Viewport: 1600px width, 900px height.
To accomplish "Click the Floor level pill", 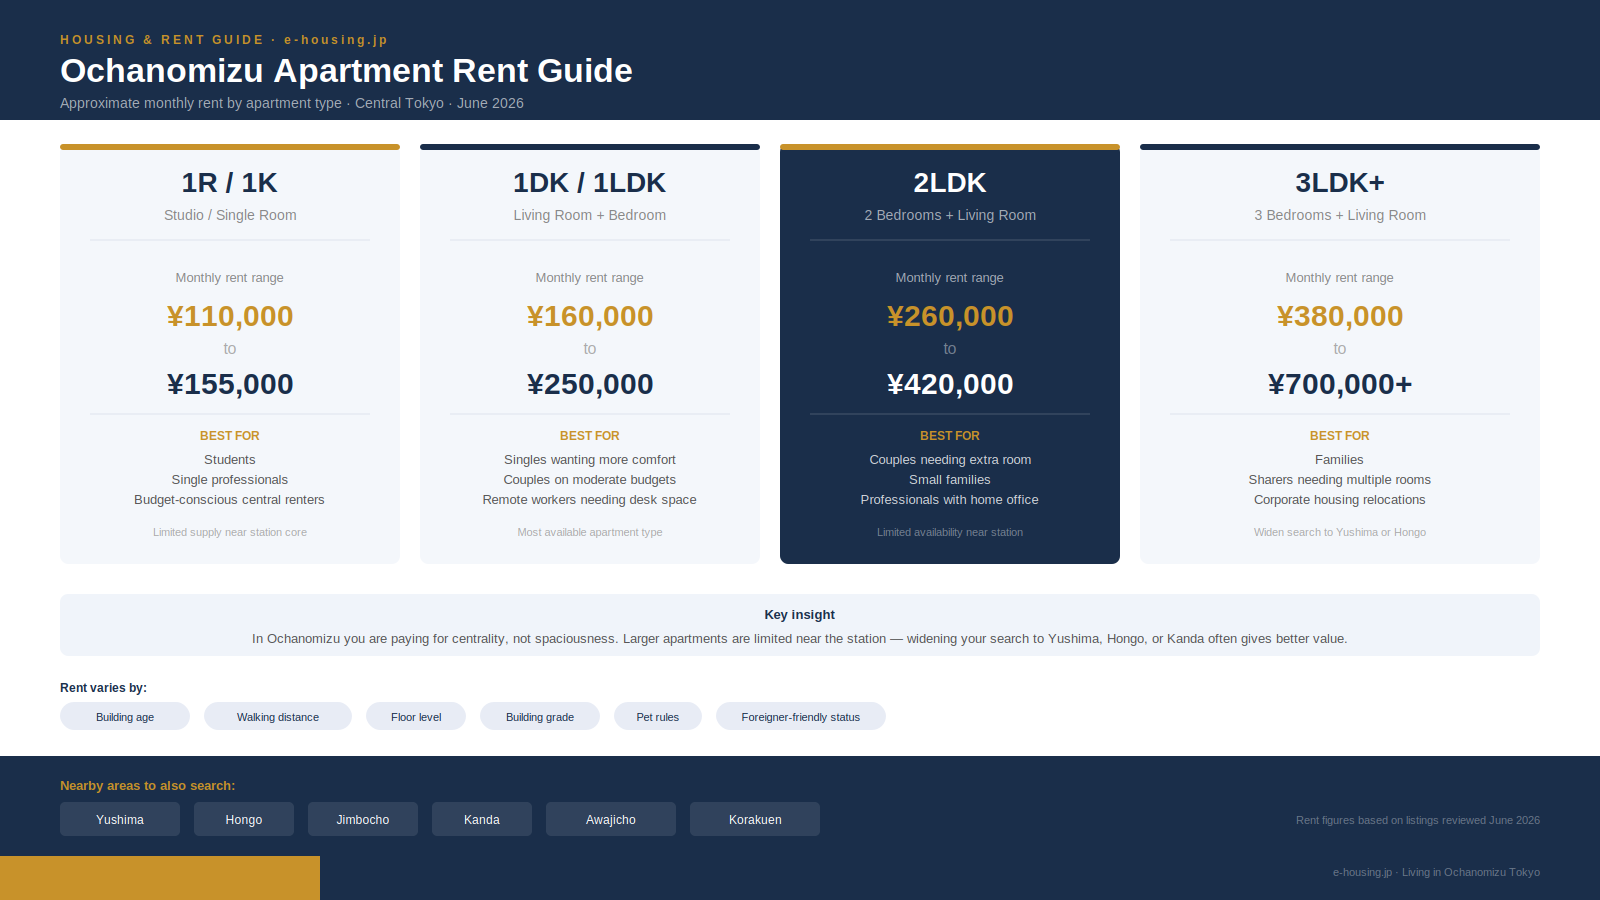I will coord(416,716).
